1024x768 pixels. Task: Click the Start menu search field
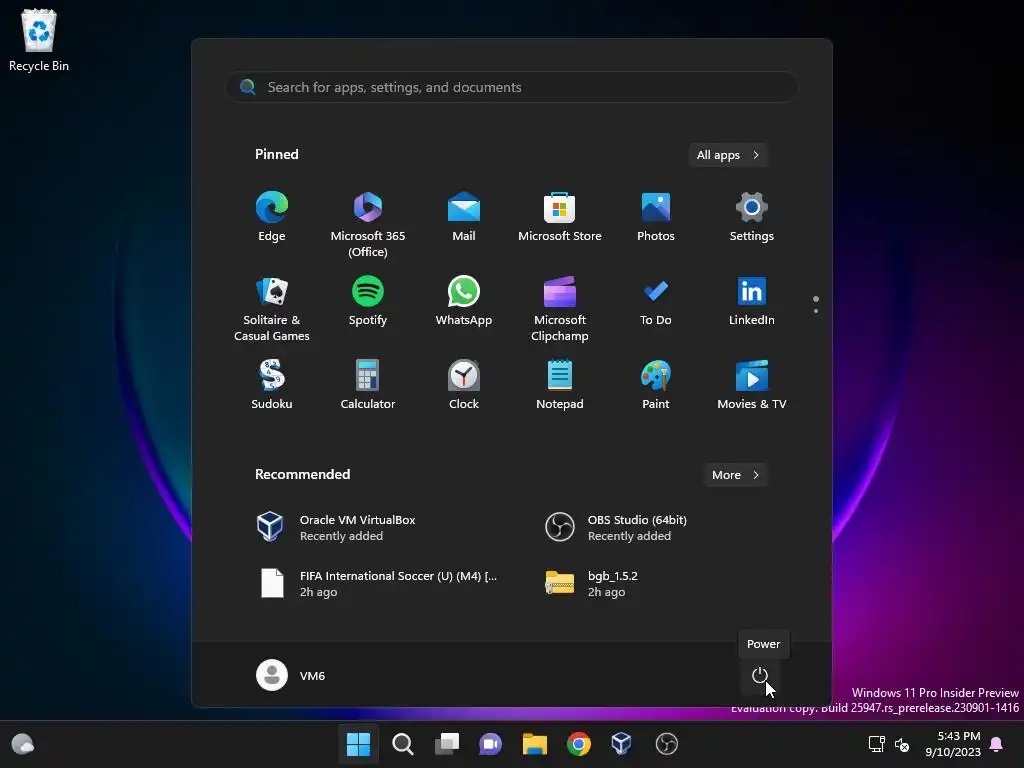click(x=512, y=87)
